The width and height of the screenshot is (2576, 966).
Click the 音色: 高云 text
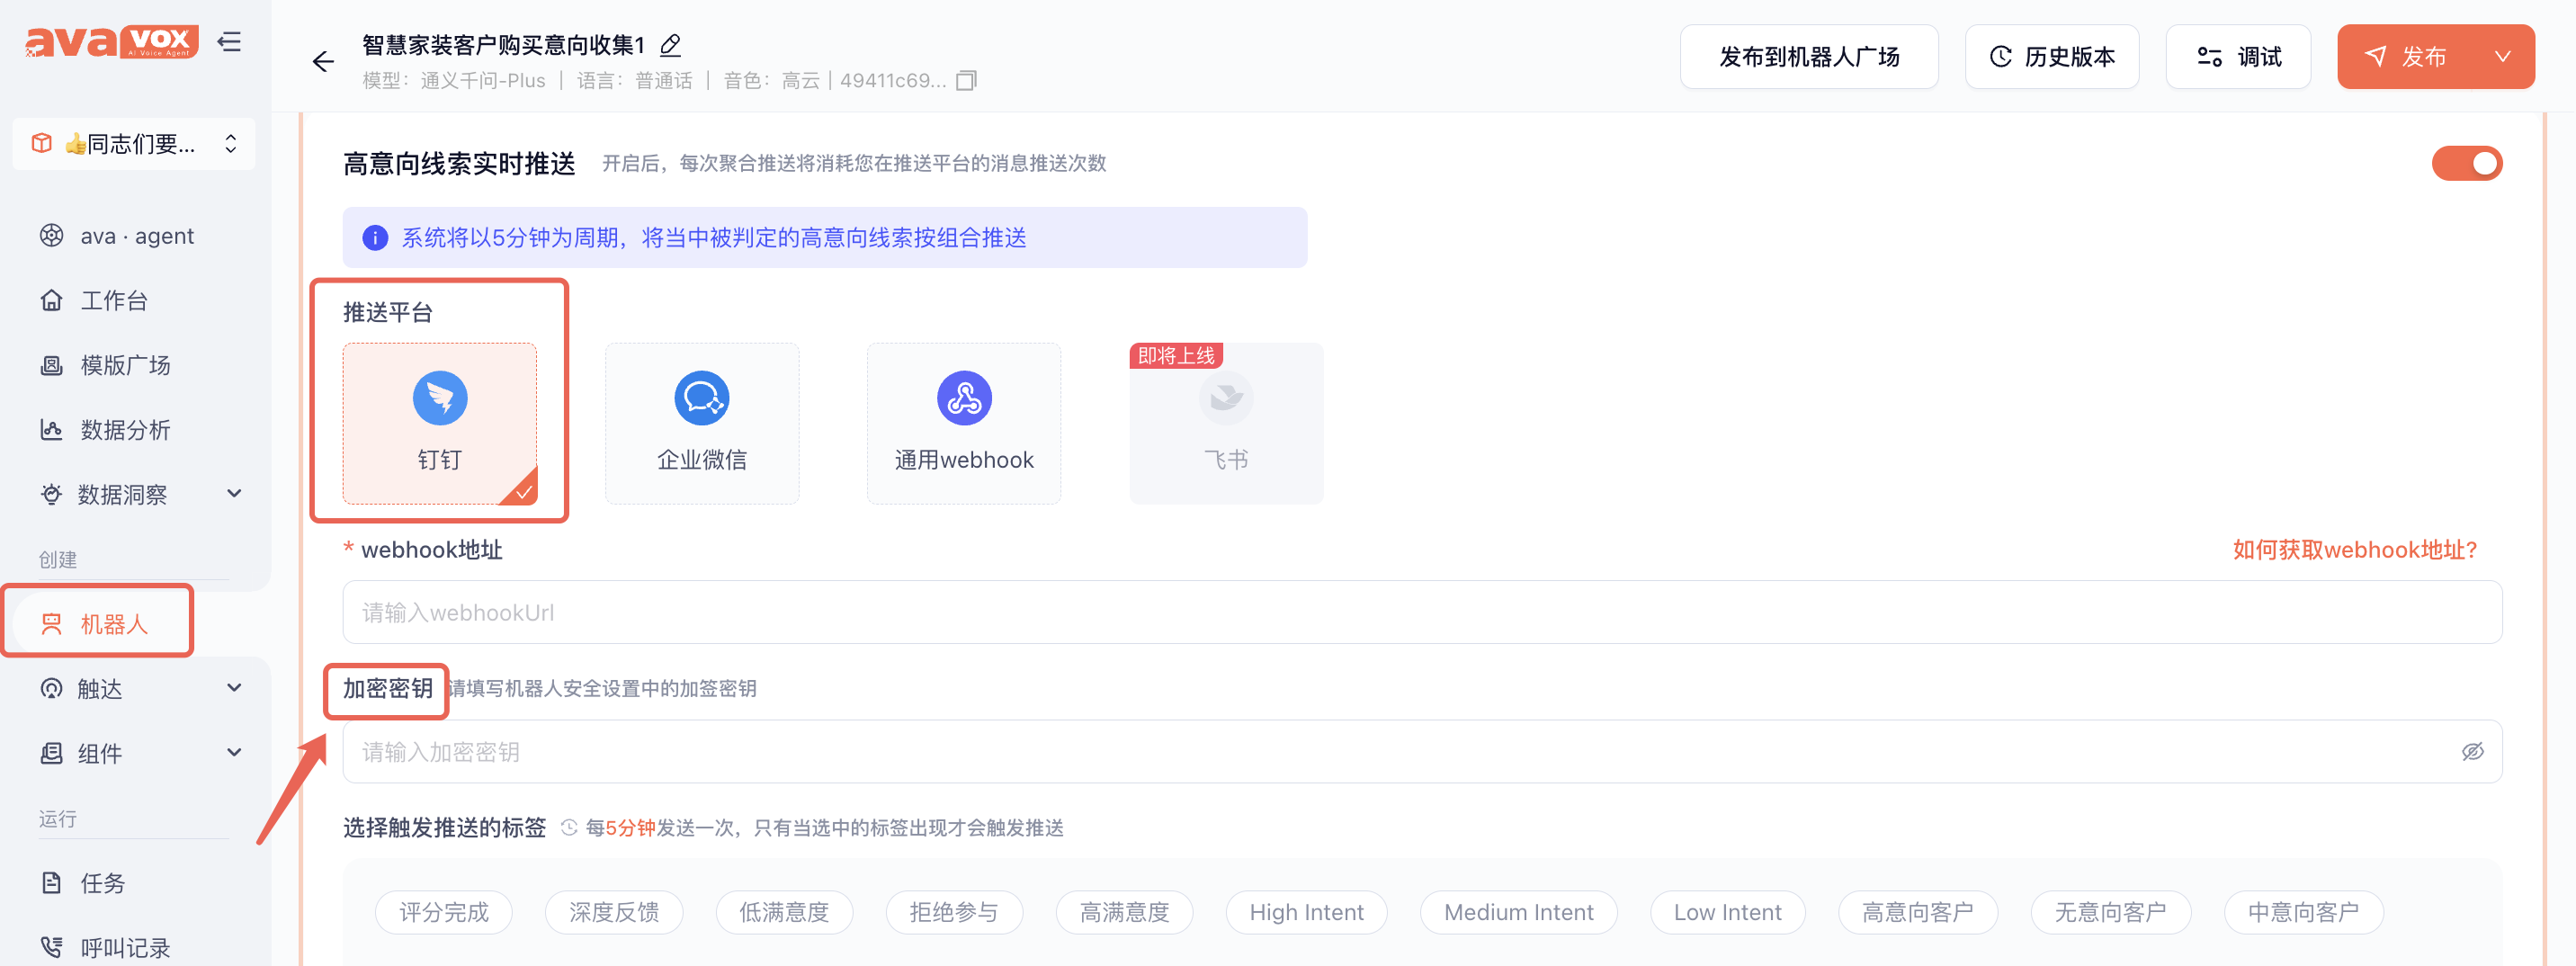pos(771,81)
